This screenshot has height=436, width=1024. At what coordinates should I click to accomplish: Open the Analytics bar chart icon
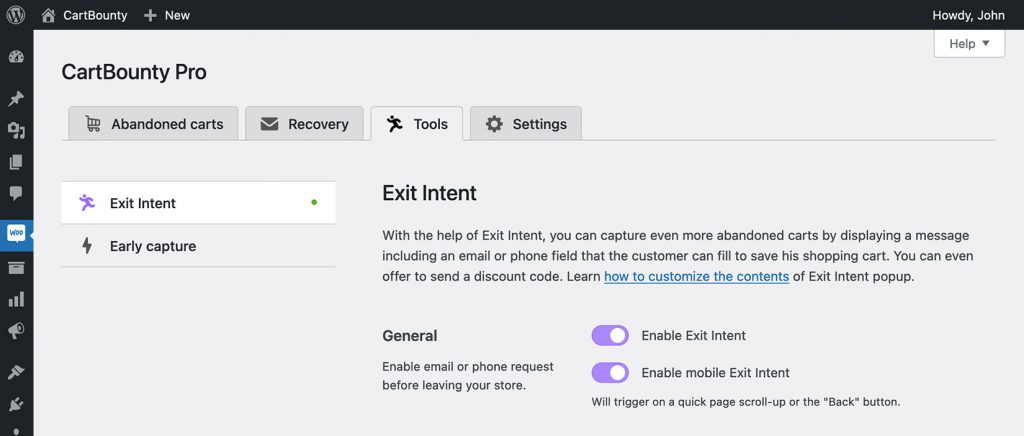[x=16, y=300]
